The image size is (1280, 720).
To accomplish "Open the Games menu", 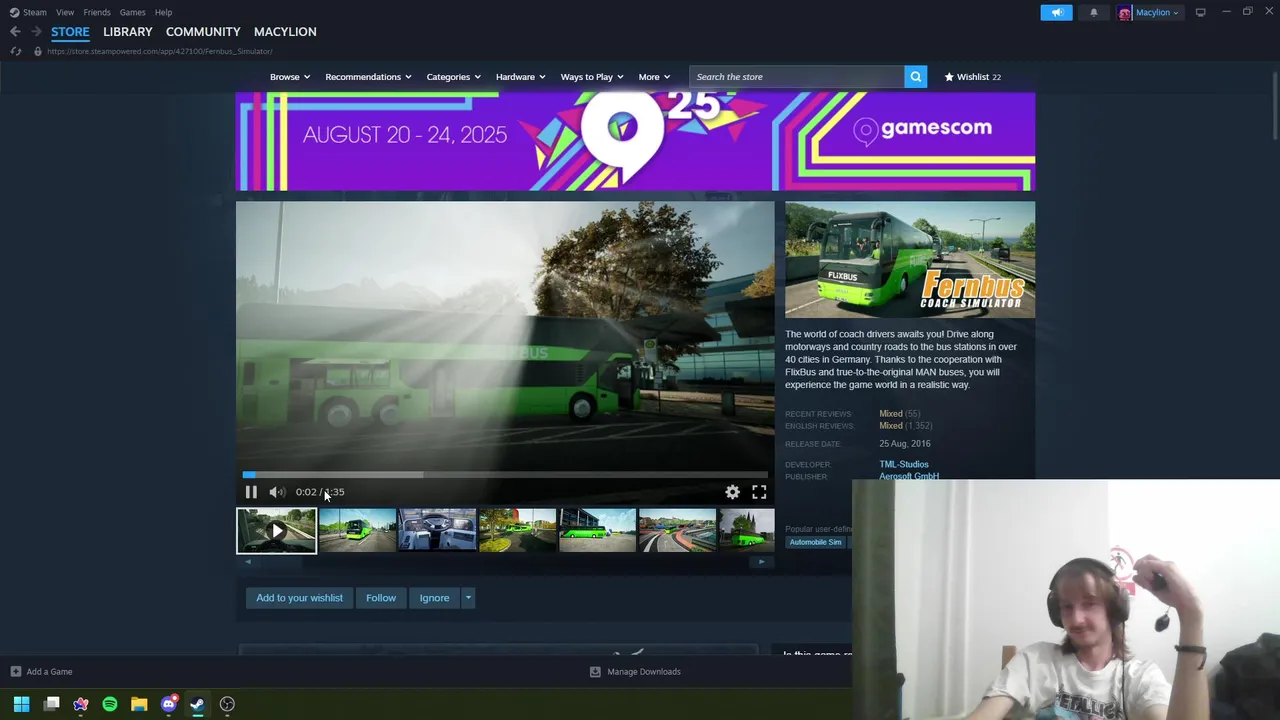I will pos(132,12).
